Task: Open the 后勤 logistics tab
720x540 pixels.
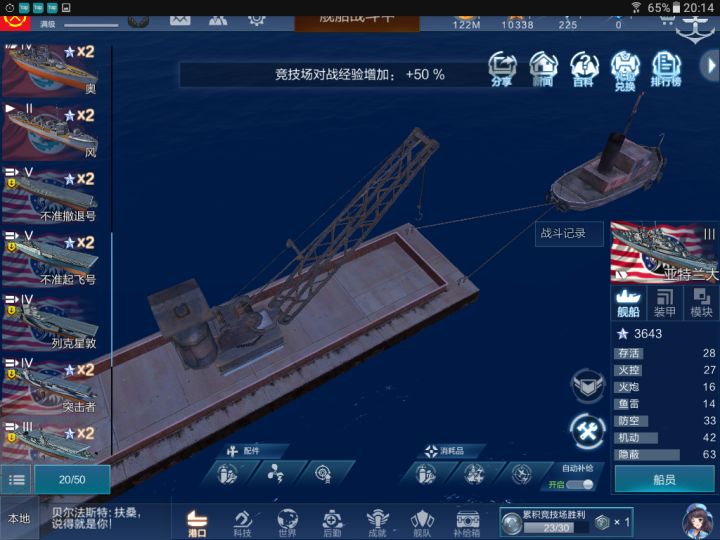Action: (x=332, y=523)
